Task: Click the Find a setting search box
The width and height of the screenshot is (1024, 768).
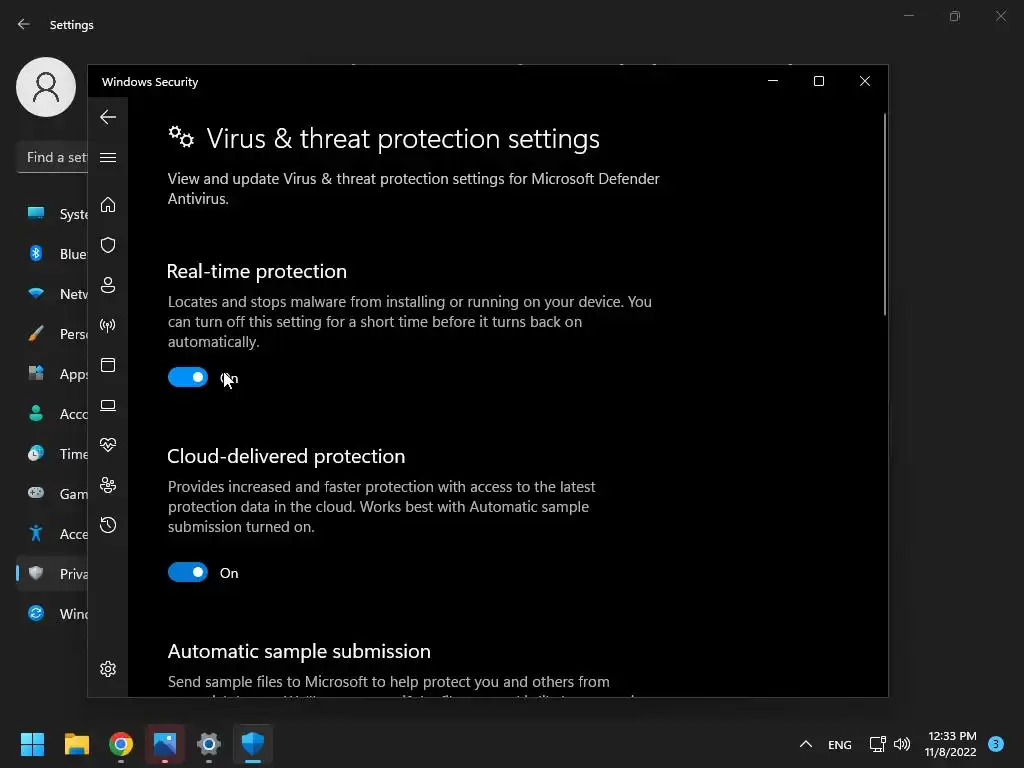Action: tap(52, 157)
